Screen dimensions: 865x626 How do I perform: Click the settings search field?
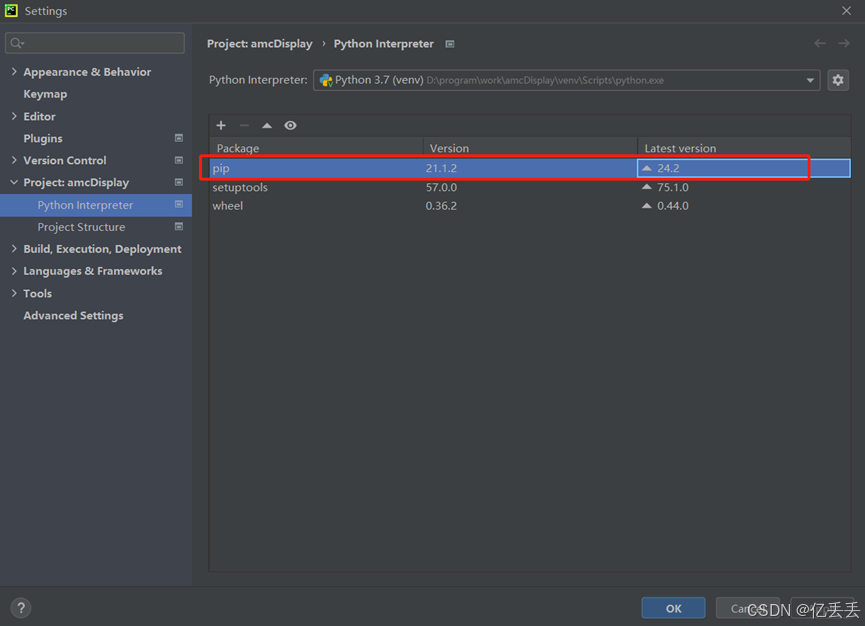pos(95,43)
